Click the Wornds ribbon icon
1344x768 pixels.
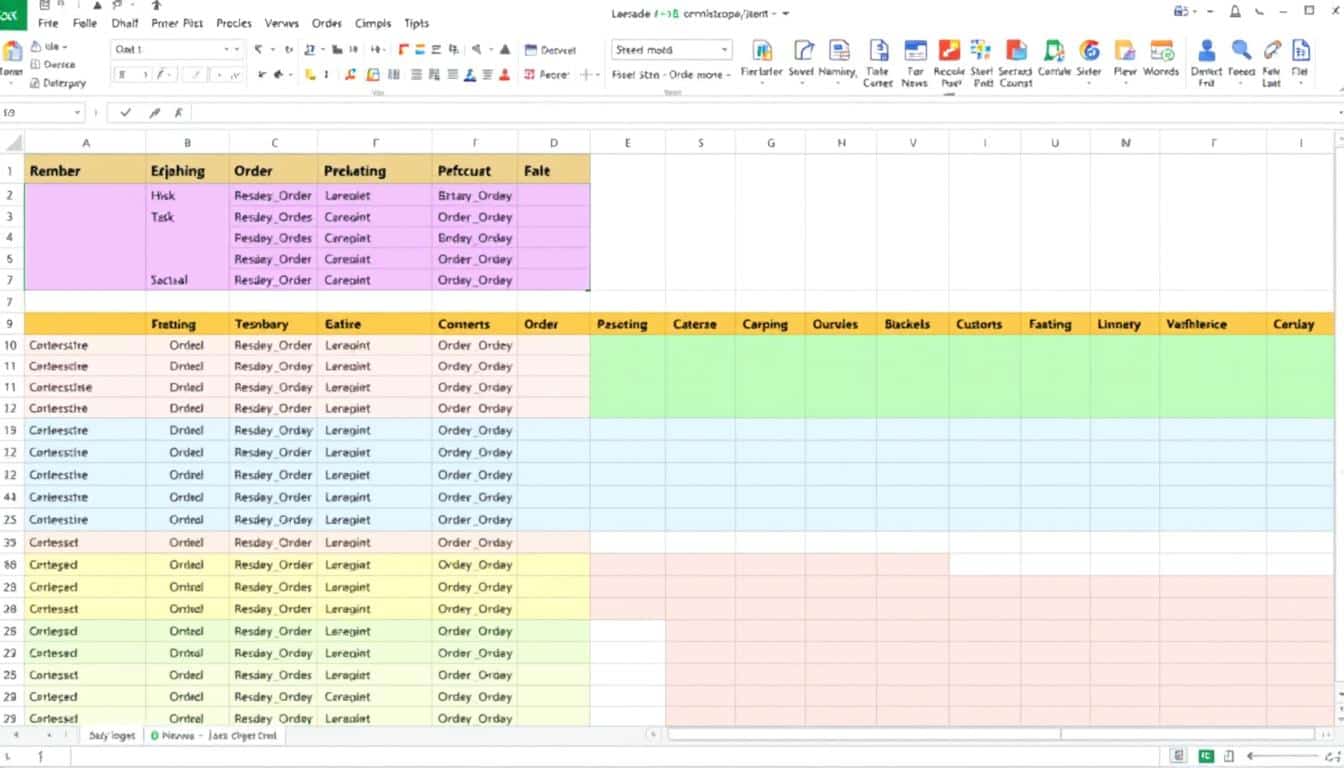[x=1161, y=51]
